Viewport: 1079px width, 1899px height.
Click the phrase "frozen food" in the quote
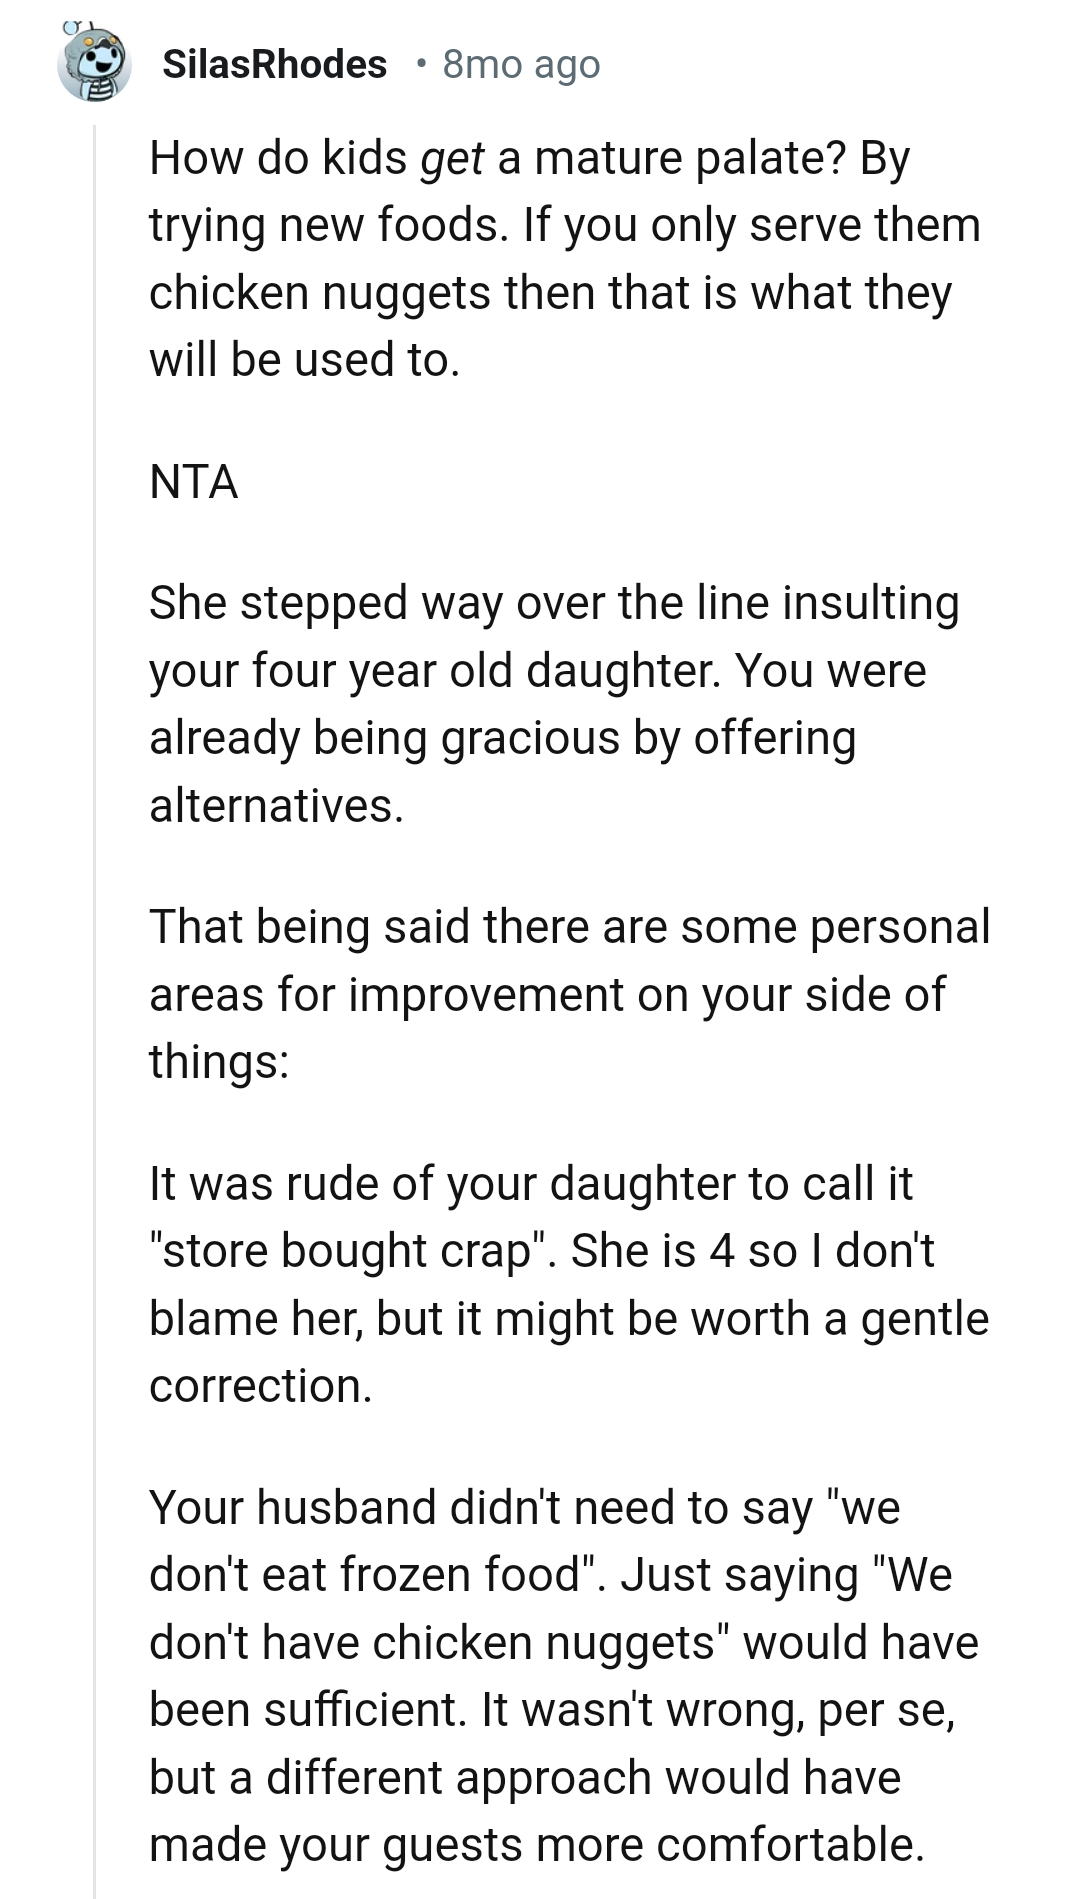pyautogui.click(x=462, y=1575)
